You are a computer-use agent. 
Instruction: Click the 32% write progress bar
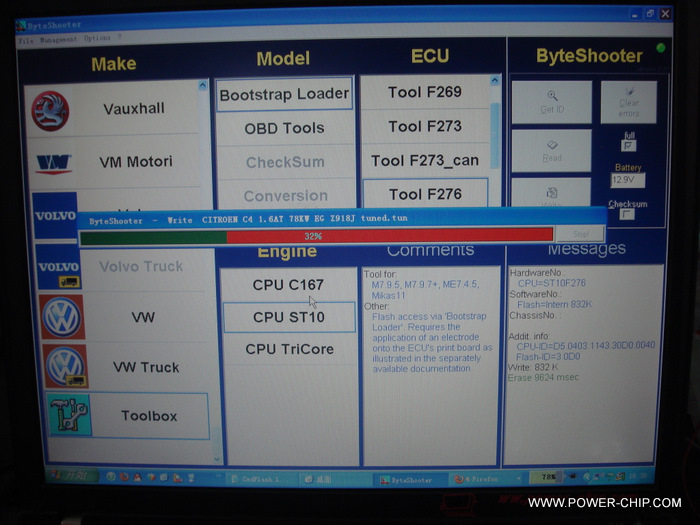tap(317, 236)
